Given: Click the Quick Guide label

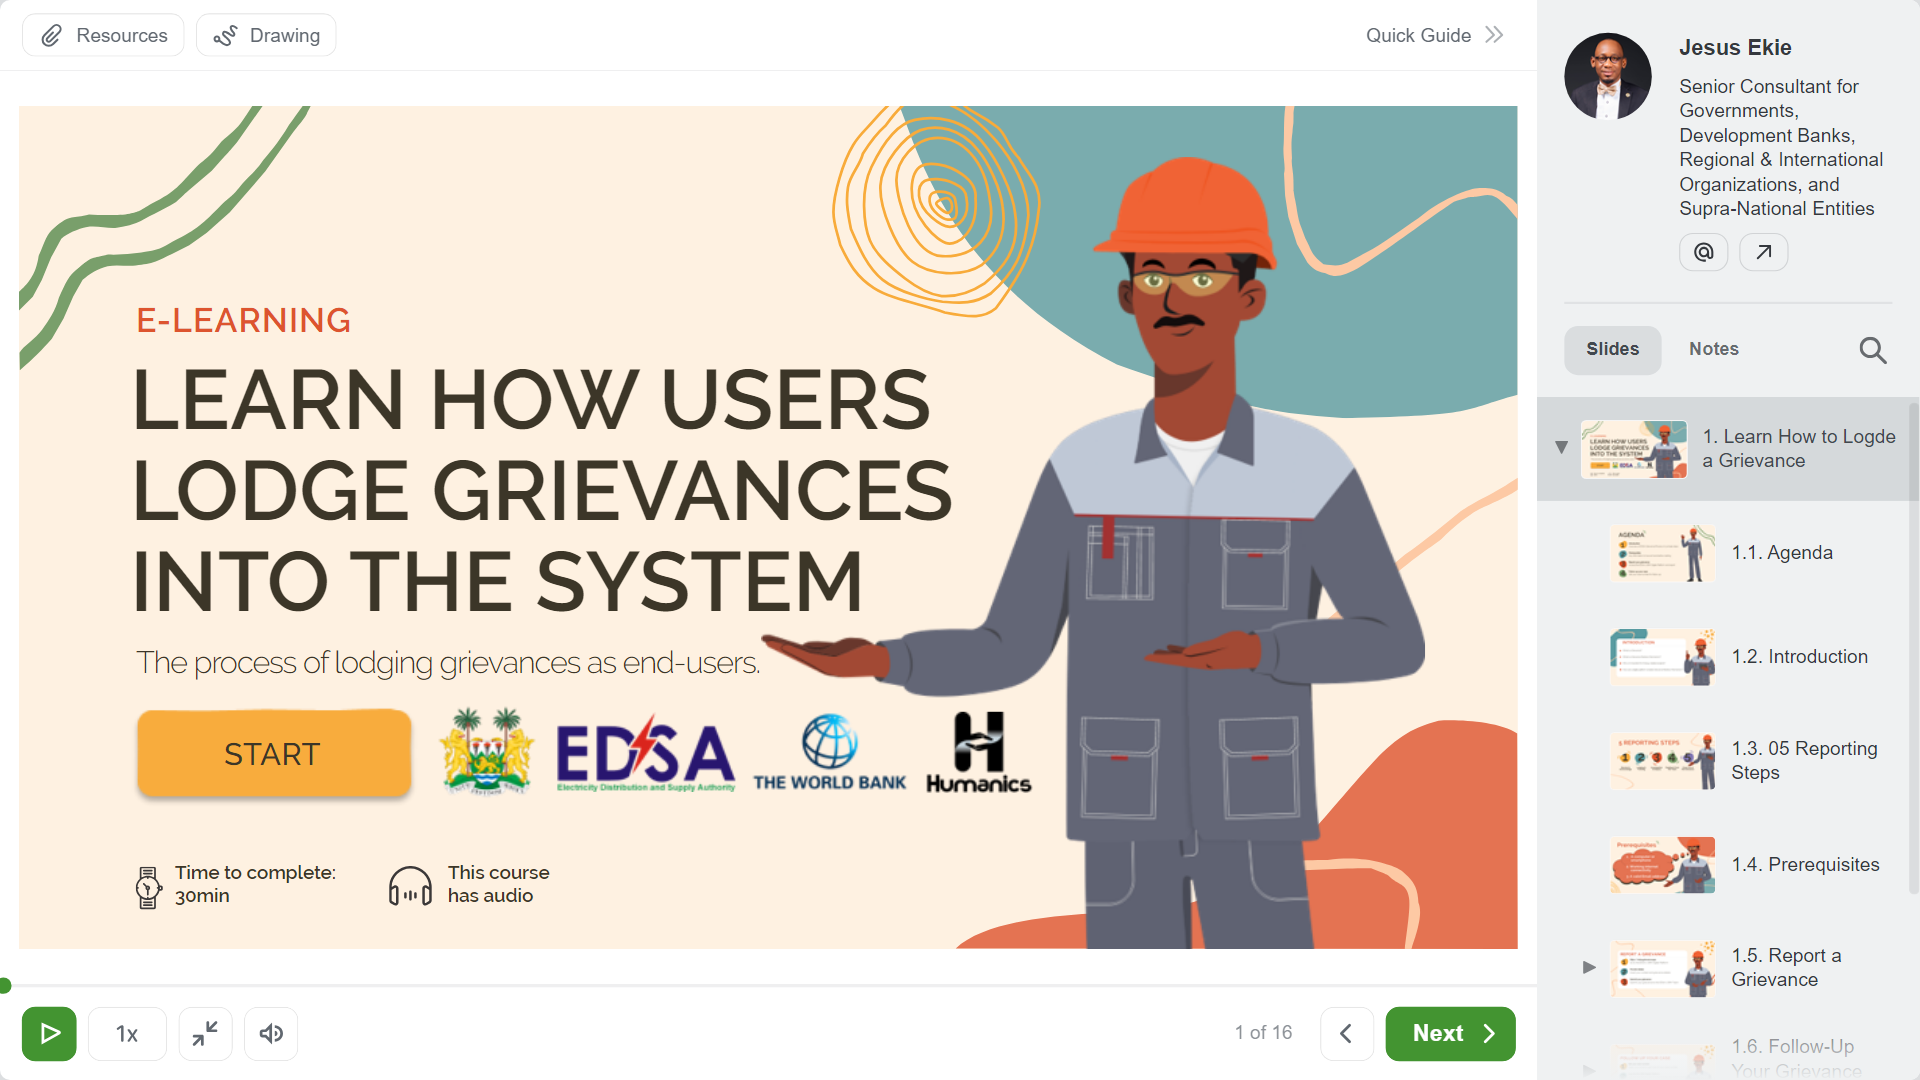Looking at the screenshot, I should 1418,35.
